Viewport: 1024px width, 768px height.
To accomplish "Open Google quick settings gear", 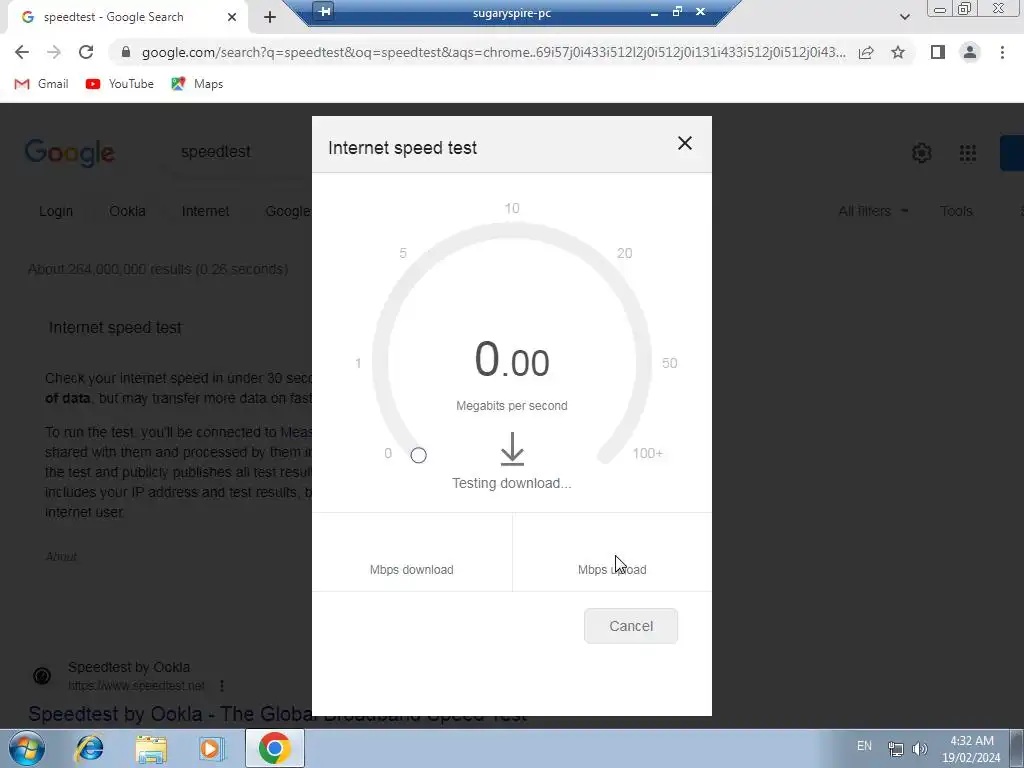I will click(921, 153).
